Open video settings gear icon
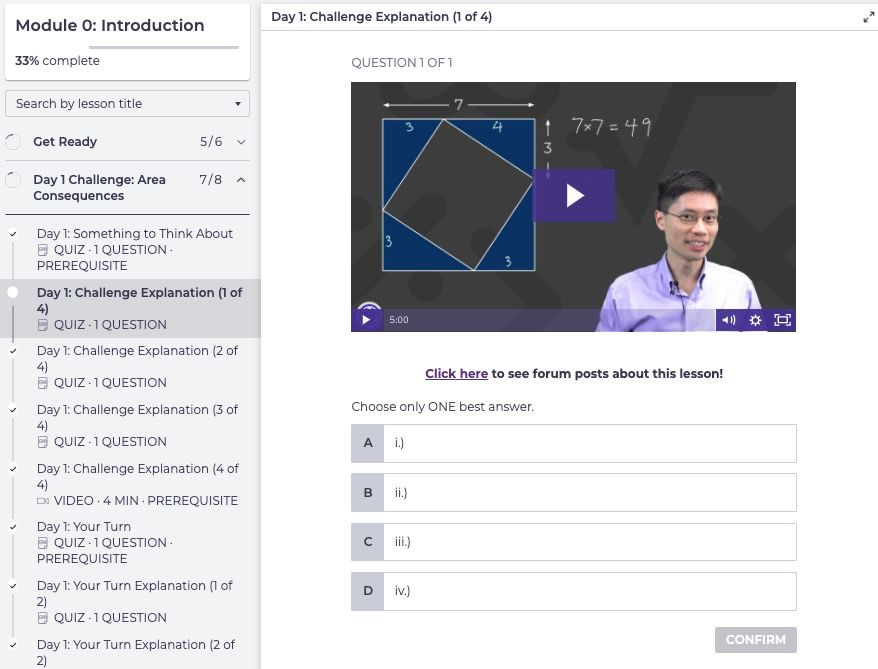878x669 pixels. point(755,320)
